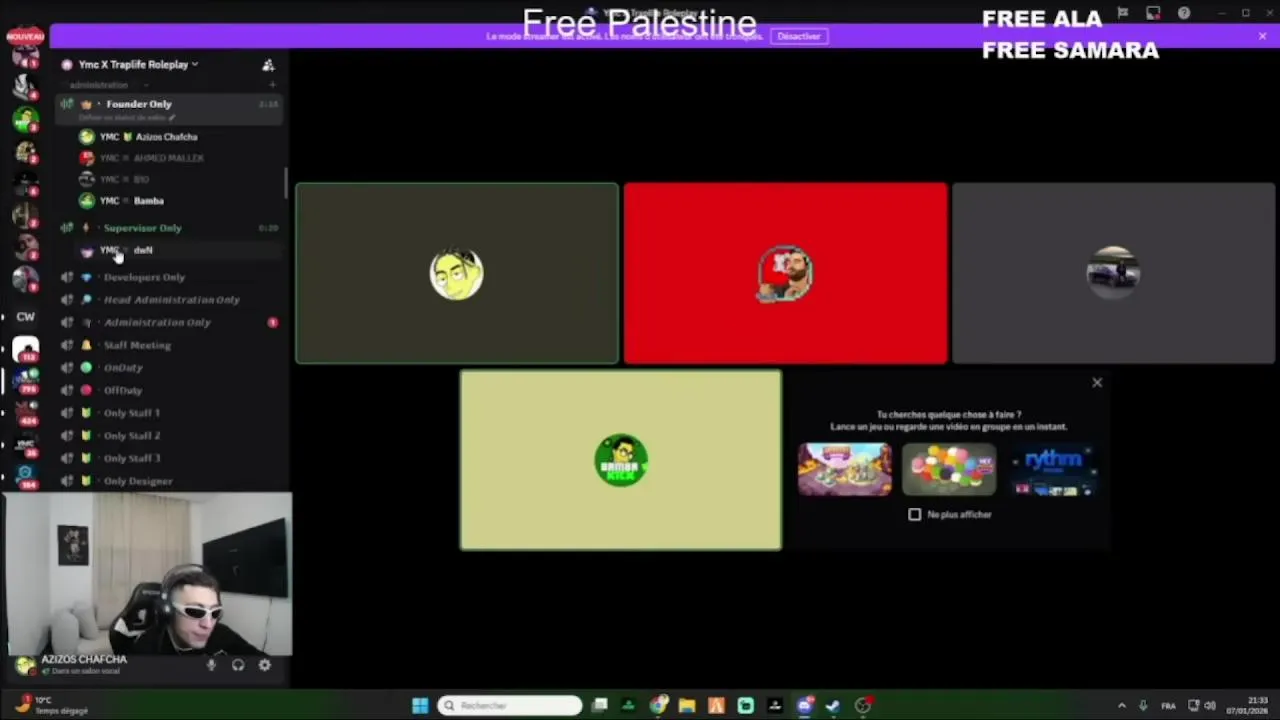Join the OffDuty voice channel

123,390
